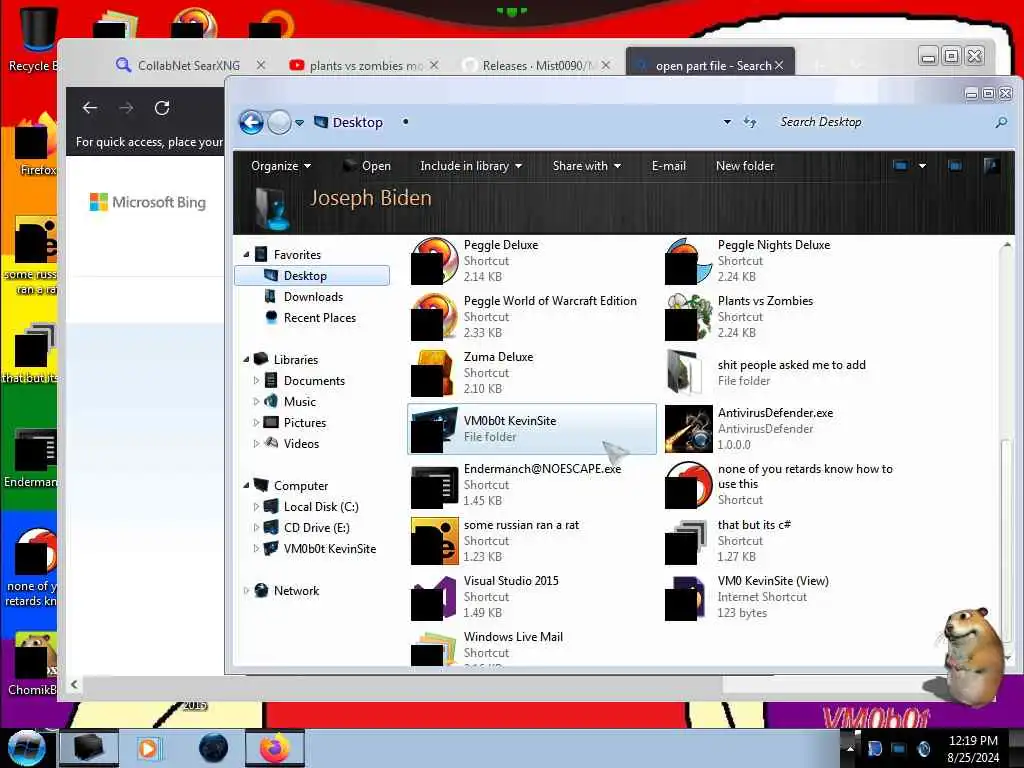The image size is (1024, 768).
Task: Open the Peggle Deluxe shortcut icon
Action: pos(434,261)
